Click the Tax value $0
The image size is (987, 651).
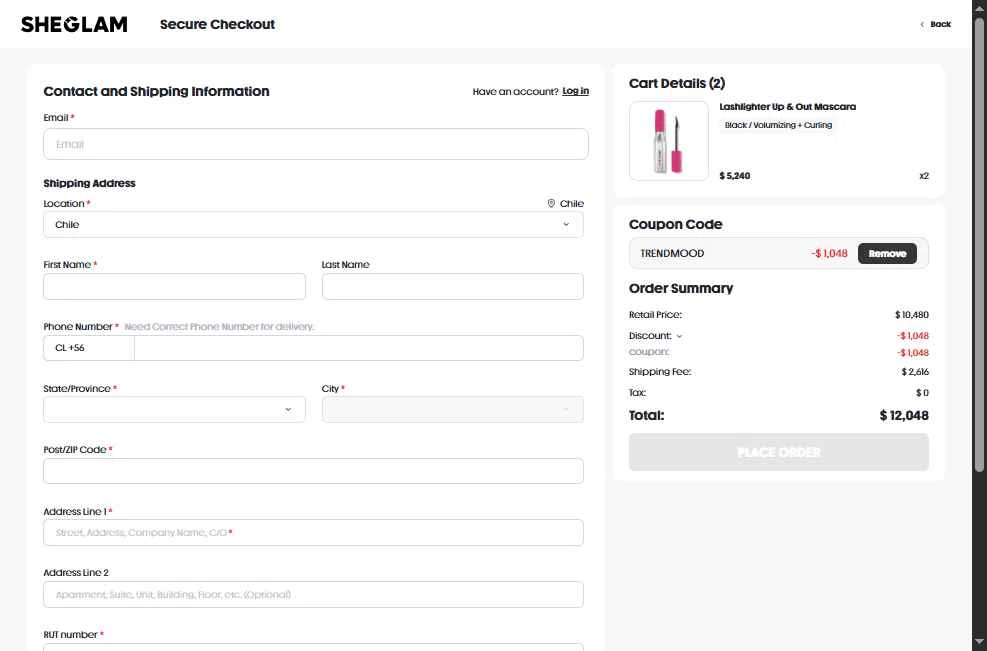click(922, 393)
